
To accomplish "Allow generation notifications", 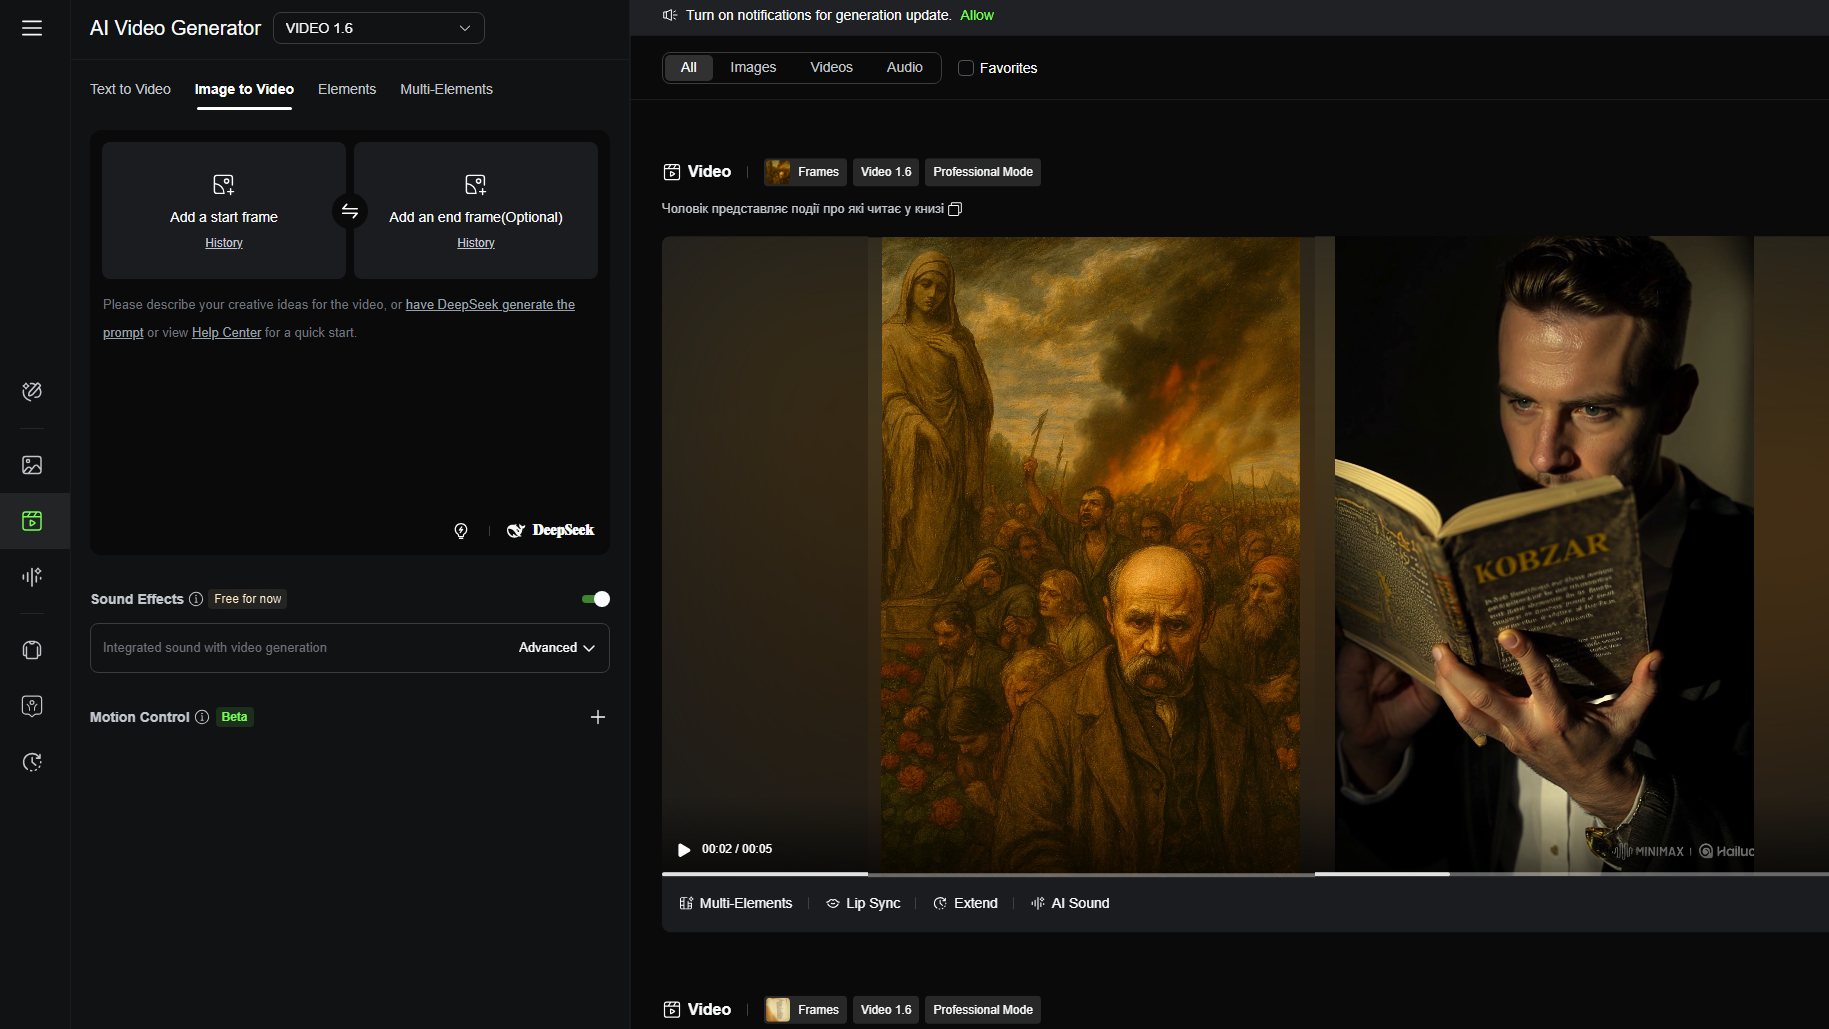I will [977, 15].
